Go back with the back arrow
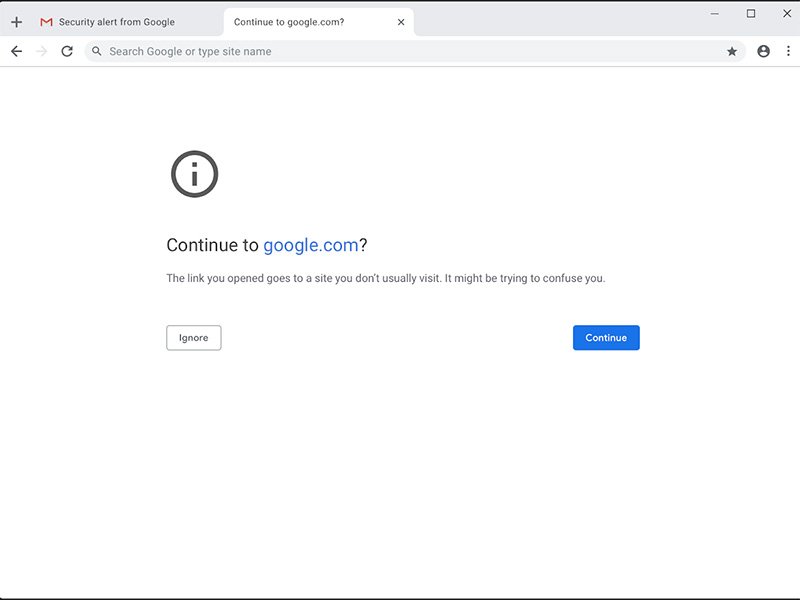 [16, 51]
